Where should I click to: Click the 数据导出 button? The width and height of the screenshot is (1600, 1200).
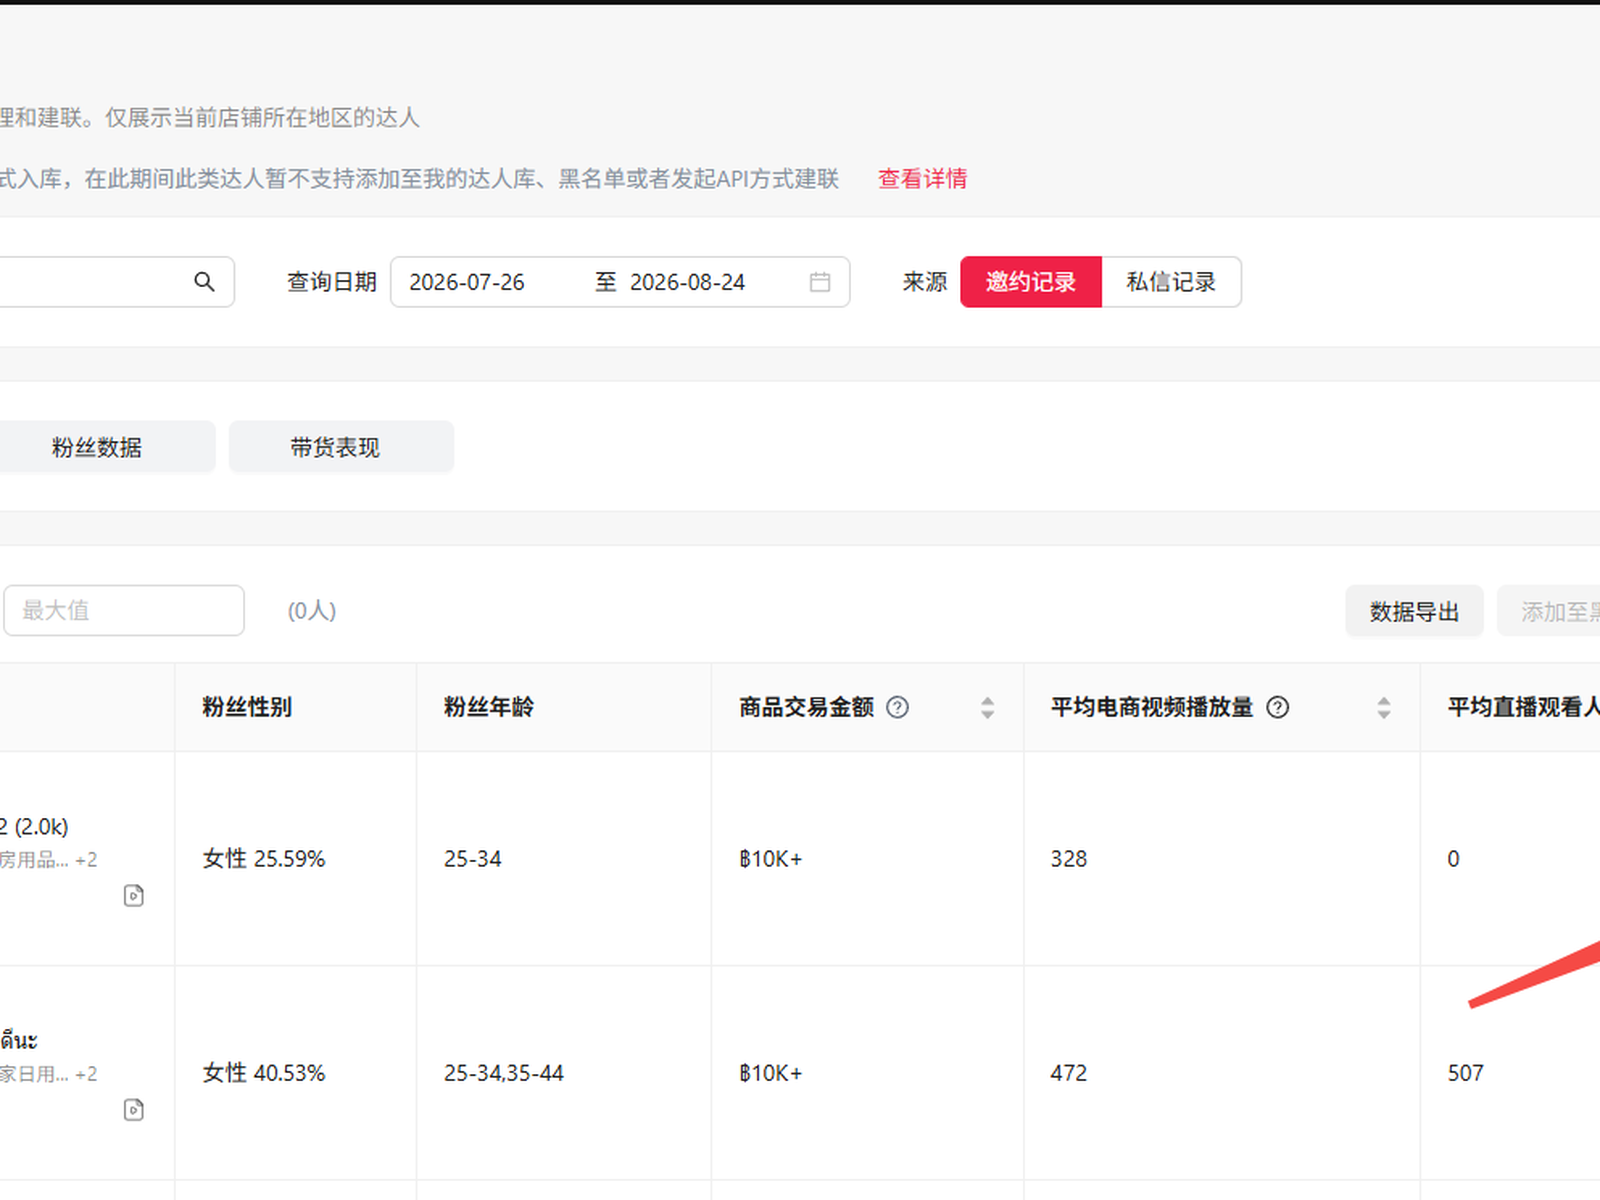point(1414,611)
